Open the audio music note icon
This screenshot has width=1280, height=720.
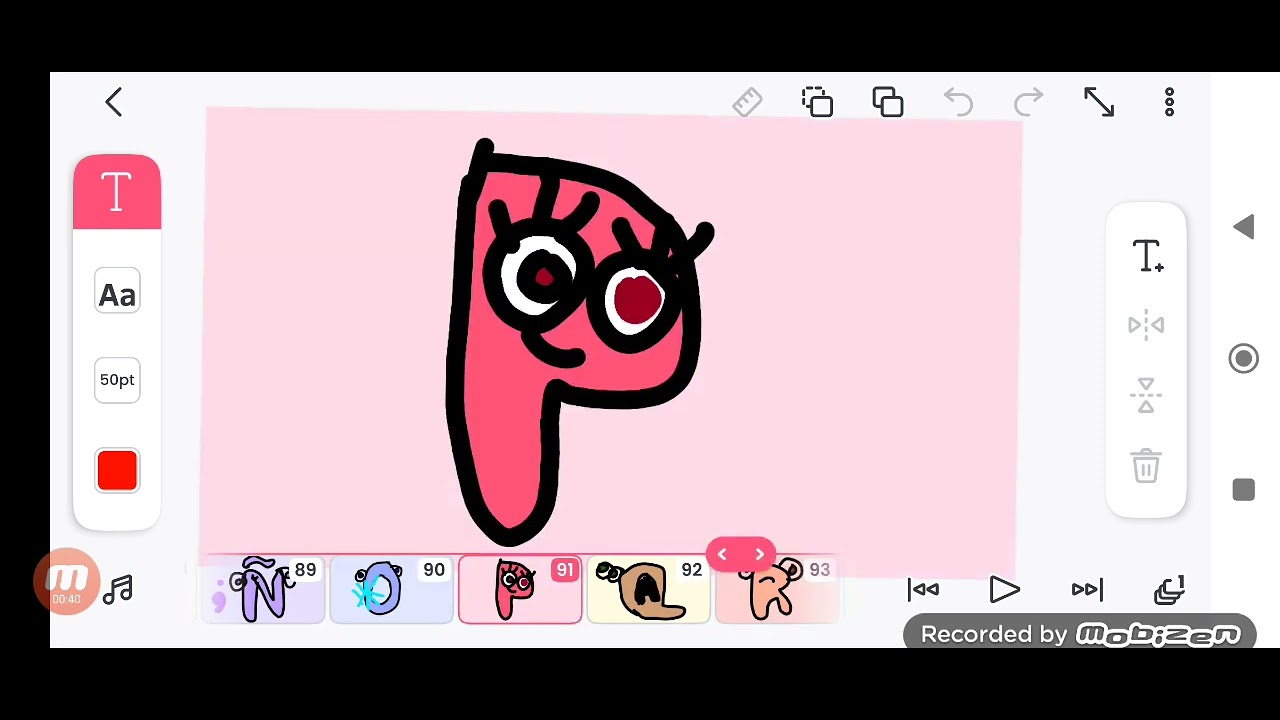coord(118,589)
